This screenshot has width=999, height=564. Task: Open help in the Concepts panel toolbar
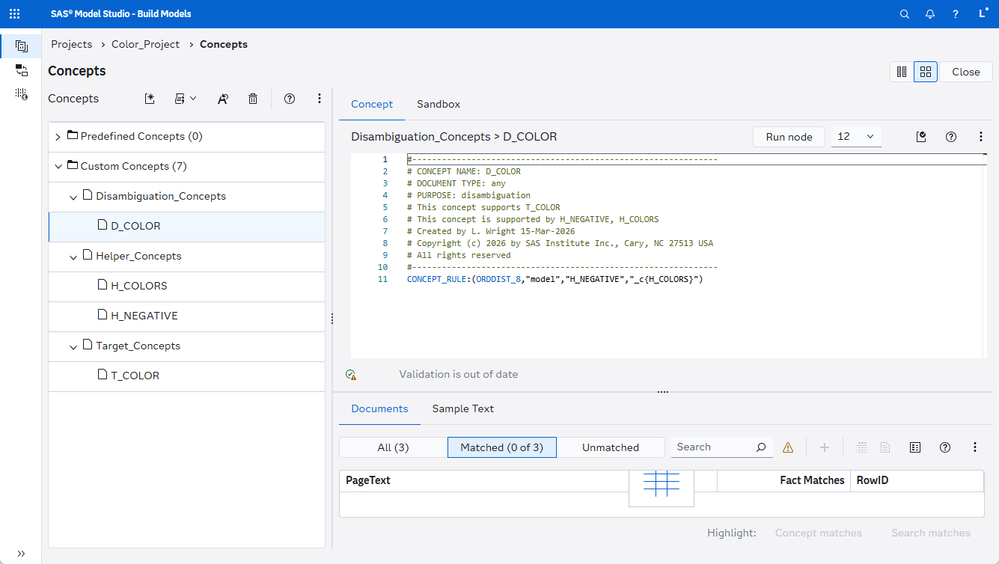click(289, 99)
